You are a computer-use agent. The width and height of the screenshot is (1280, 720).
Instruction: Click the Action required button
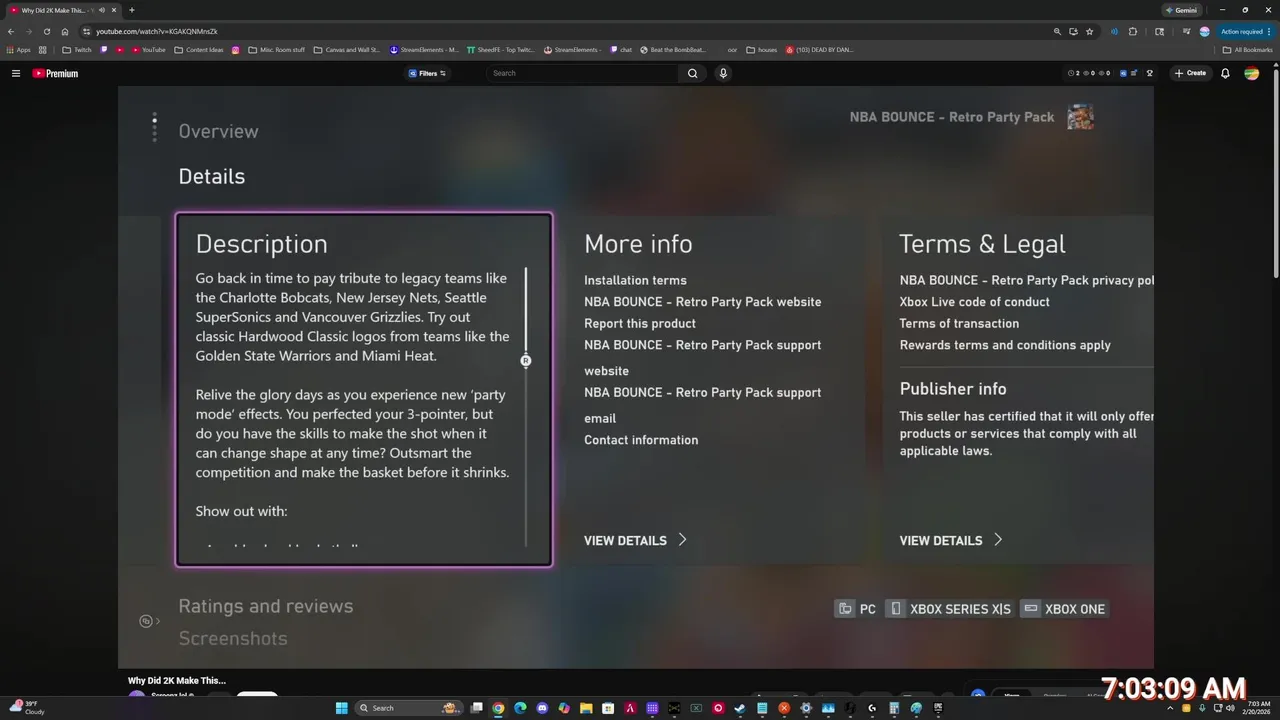tap(1245, 31)
